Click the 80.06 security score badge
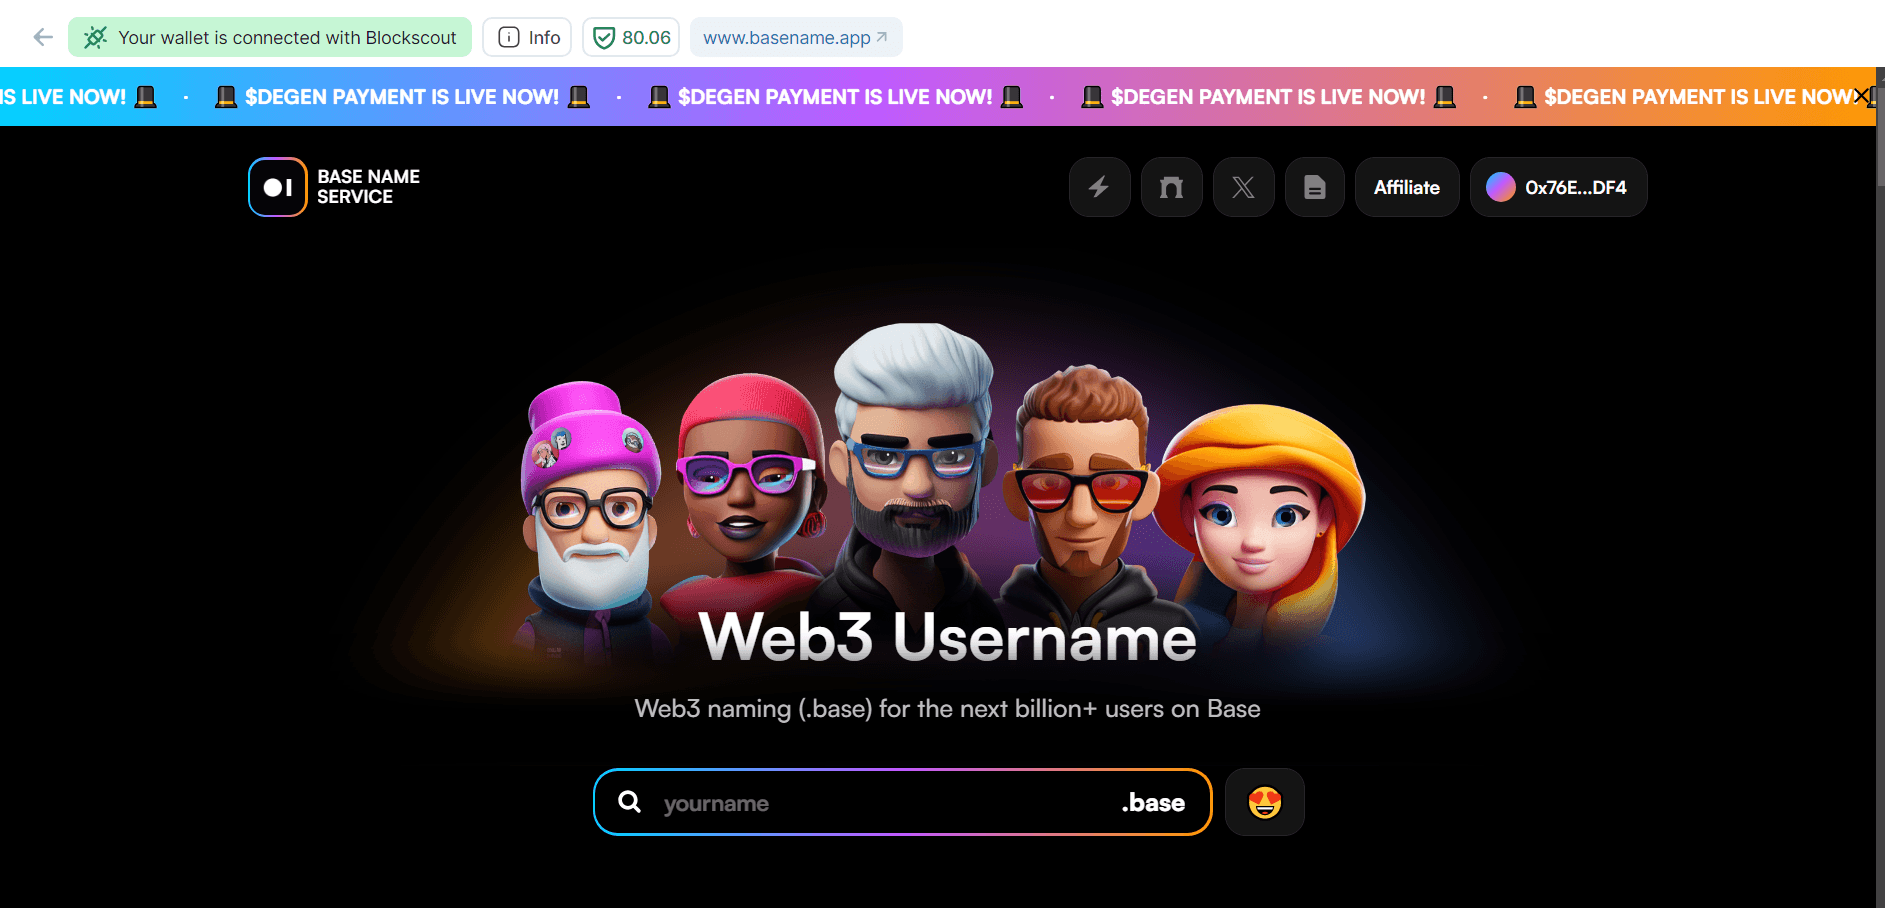Viewport: 1885px width, 908px height. (x=631, y=37)
